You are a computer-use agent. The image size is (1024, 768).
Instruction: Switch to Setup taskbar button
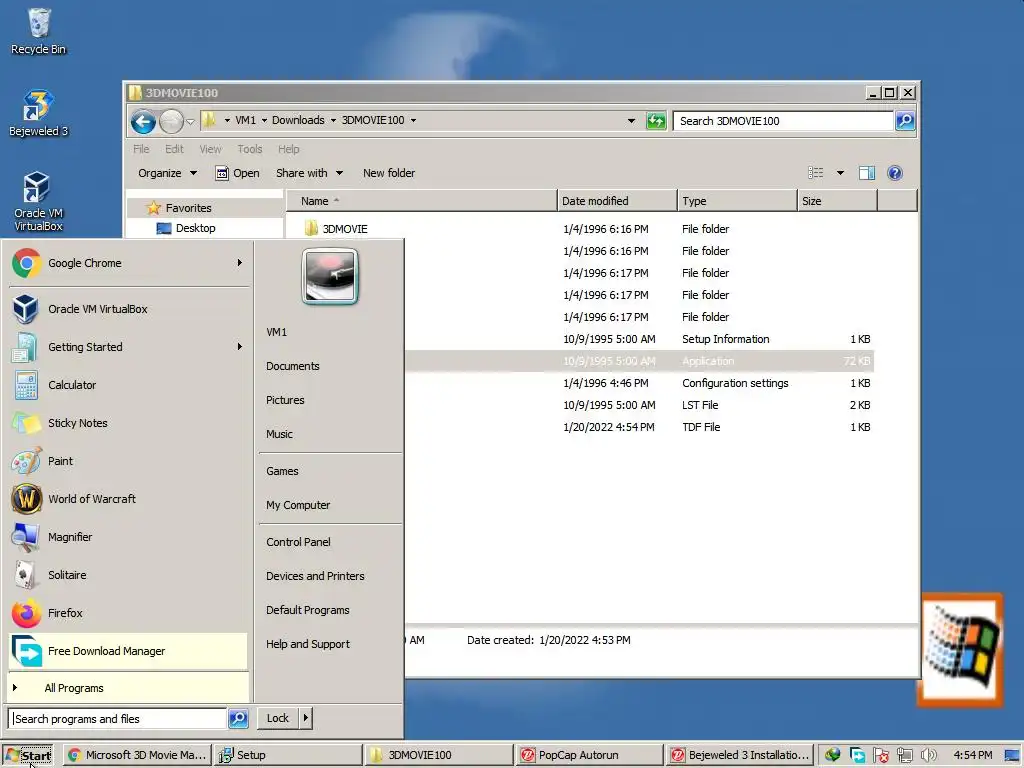288,755
